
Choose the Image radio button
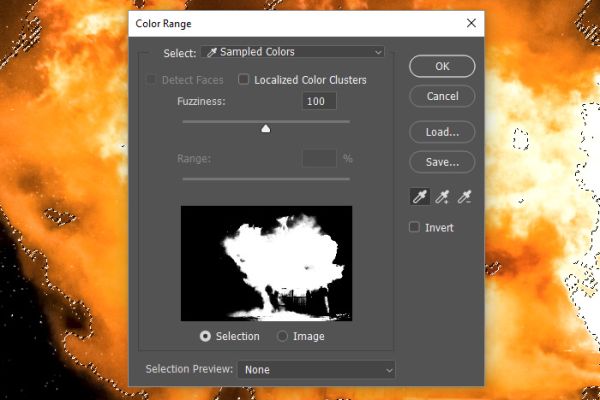[x=282, y=336]
